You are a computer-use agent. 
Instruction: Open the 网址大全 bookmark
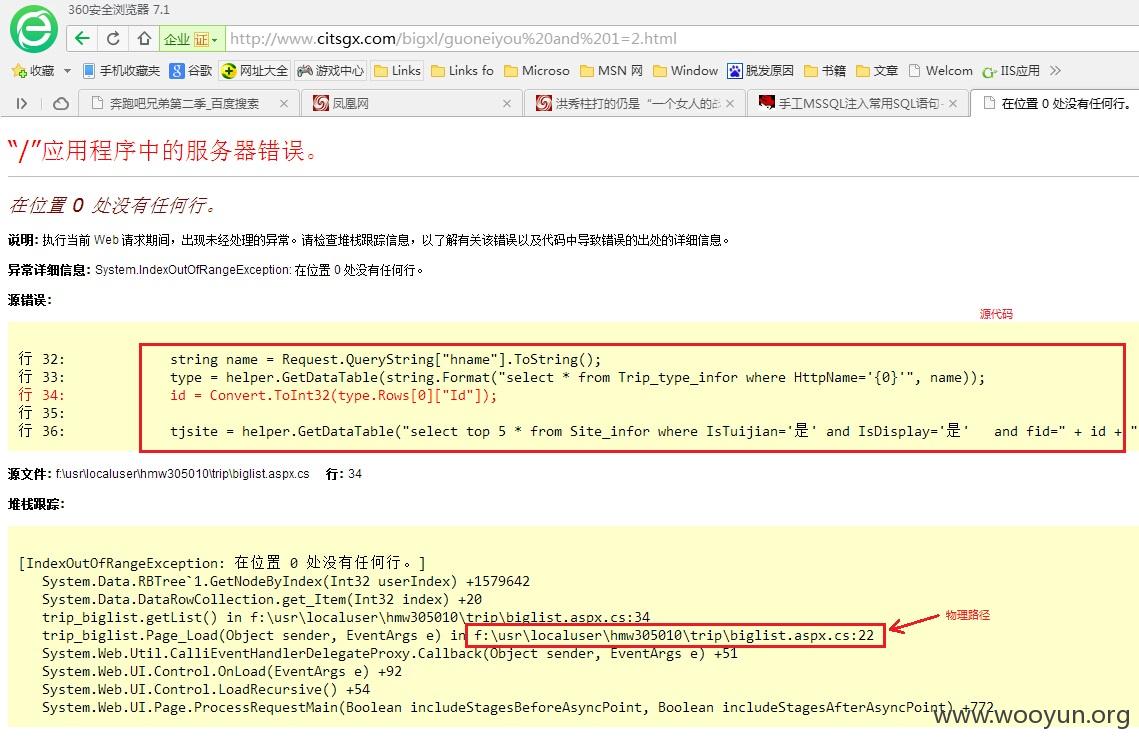(x=255, y=70)
